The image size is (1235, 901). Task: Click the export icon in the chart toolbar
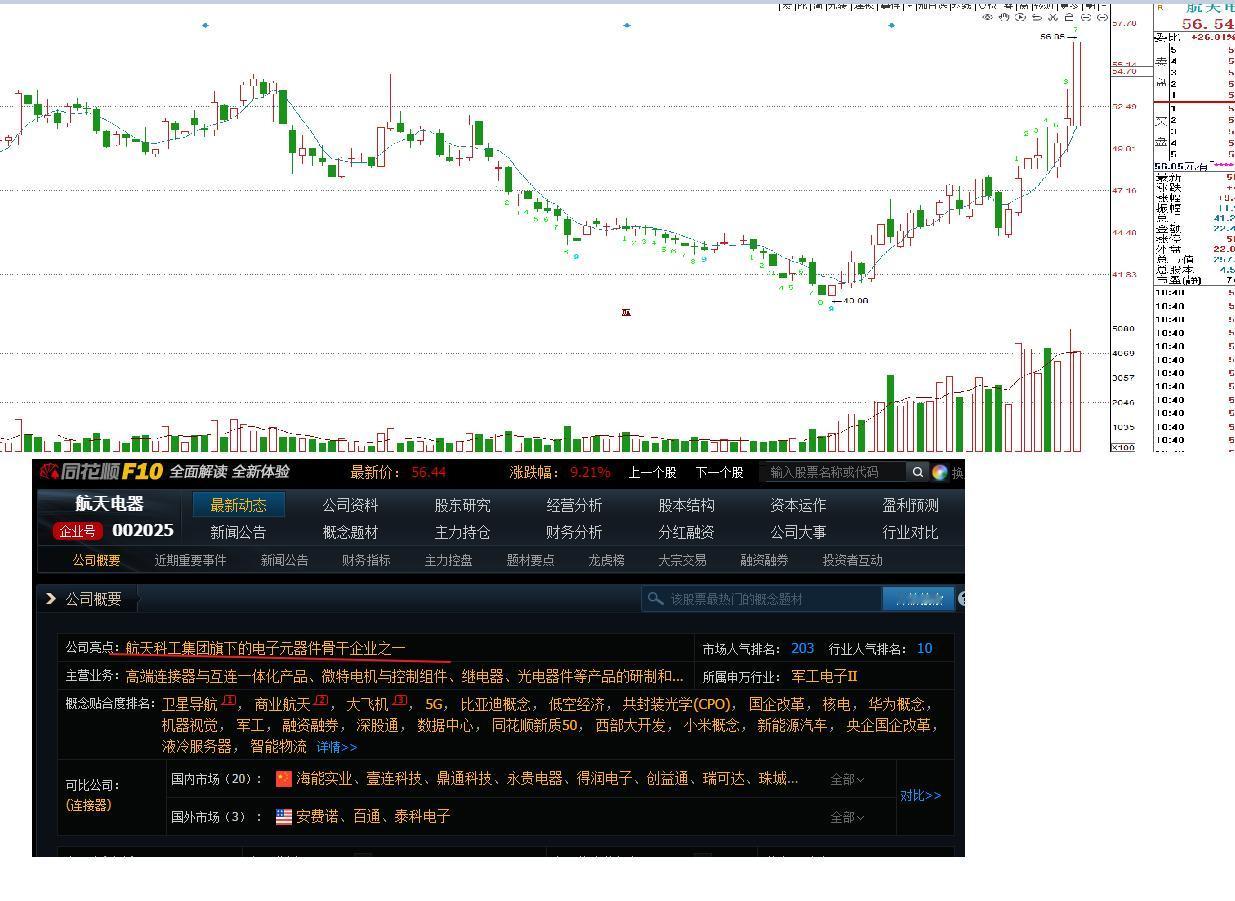click(x=1068, y=17)
